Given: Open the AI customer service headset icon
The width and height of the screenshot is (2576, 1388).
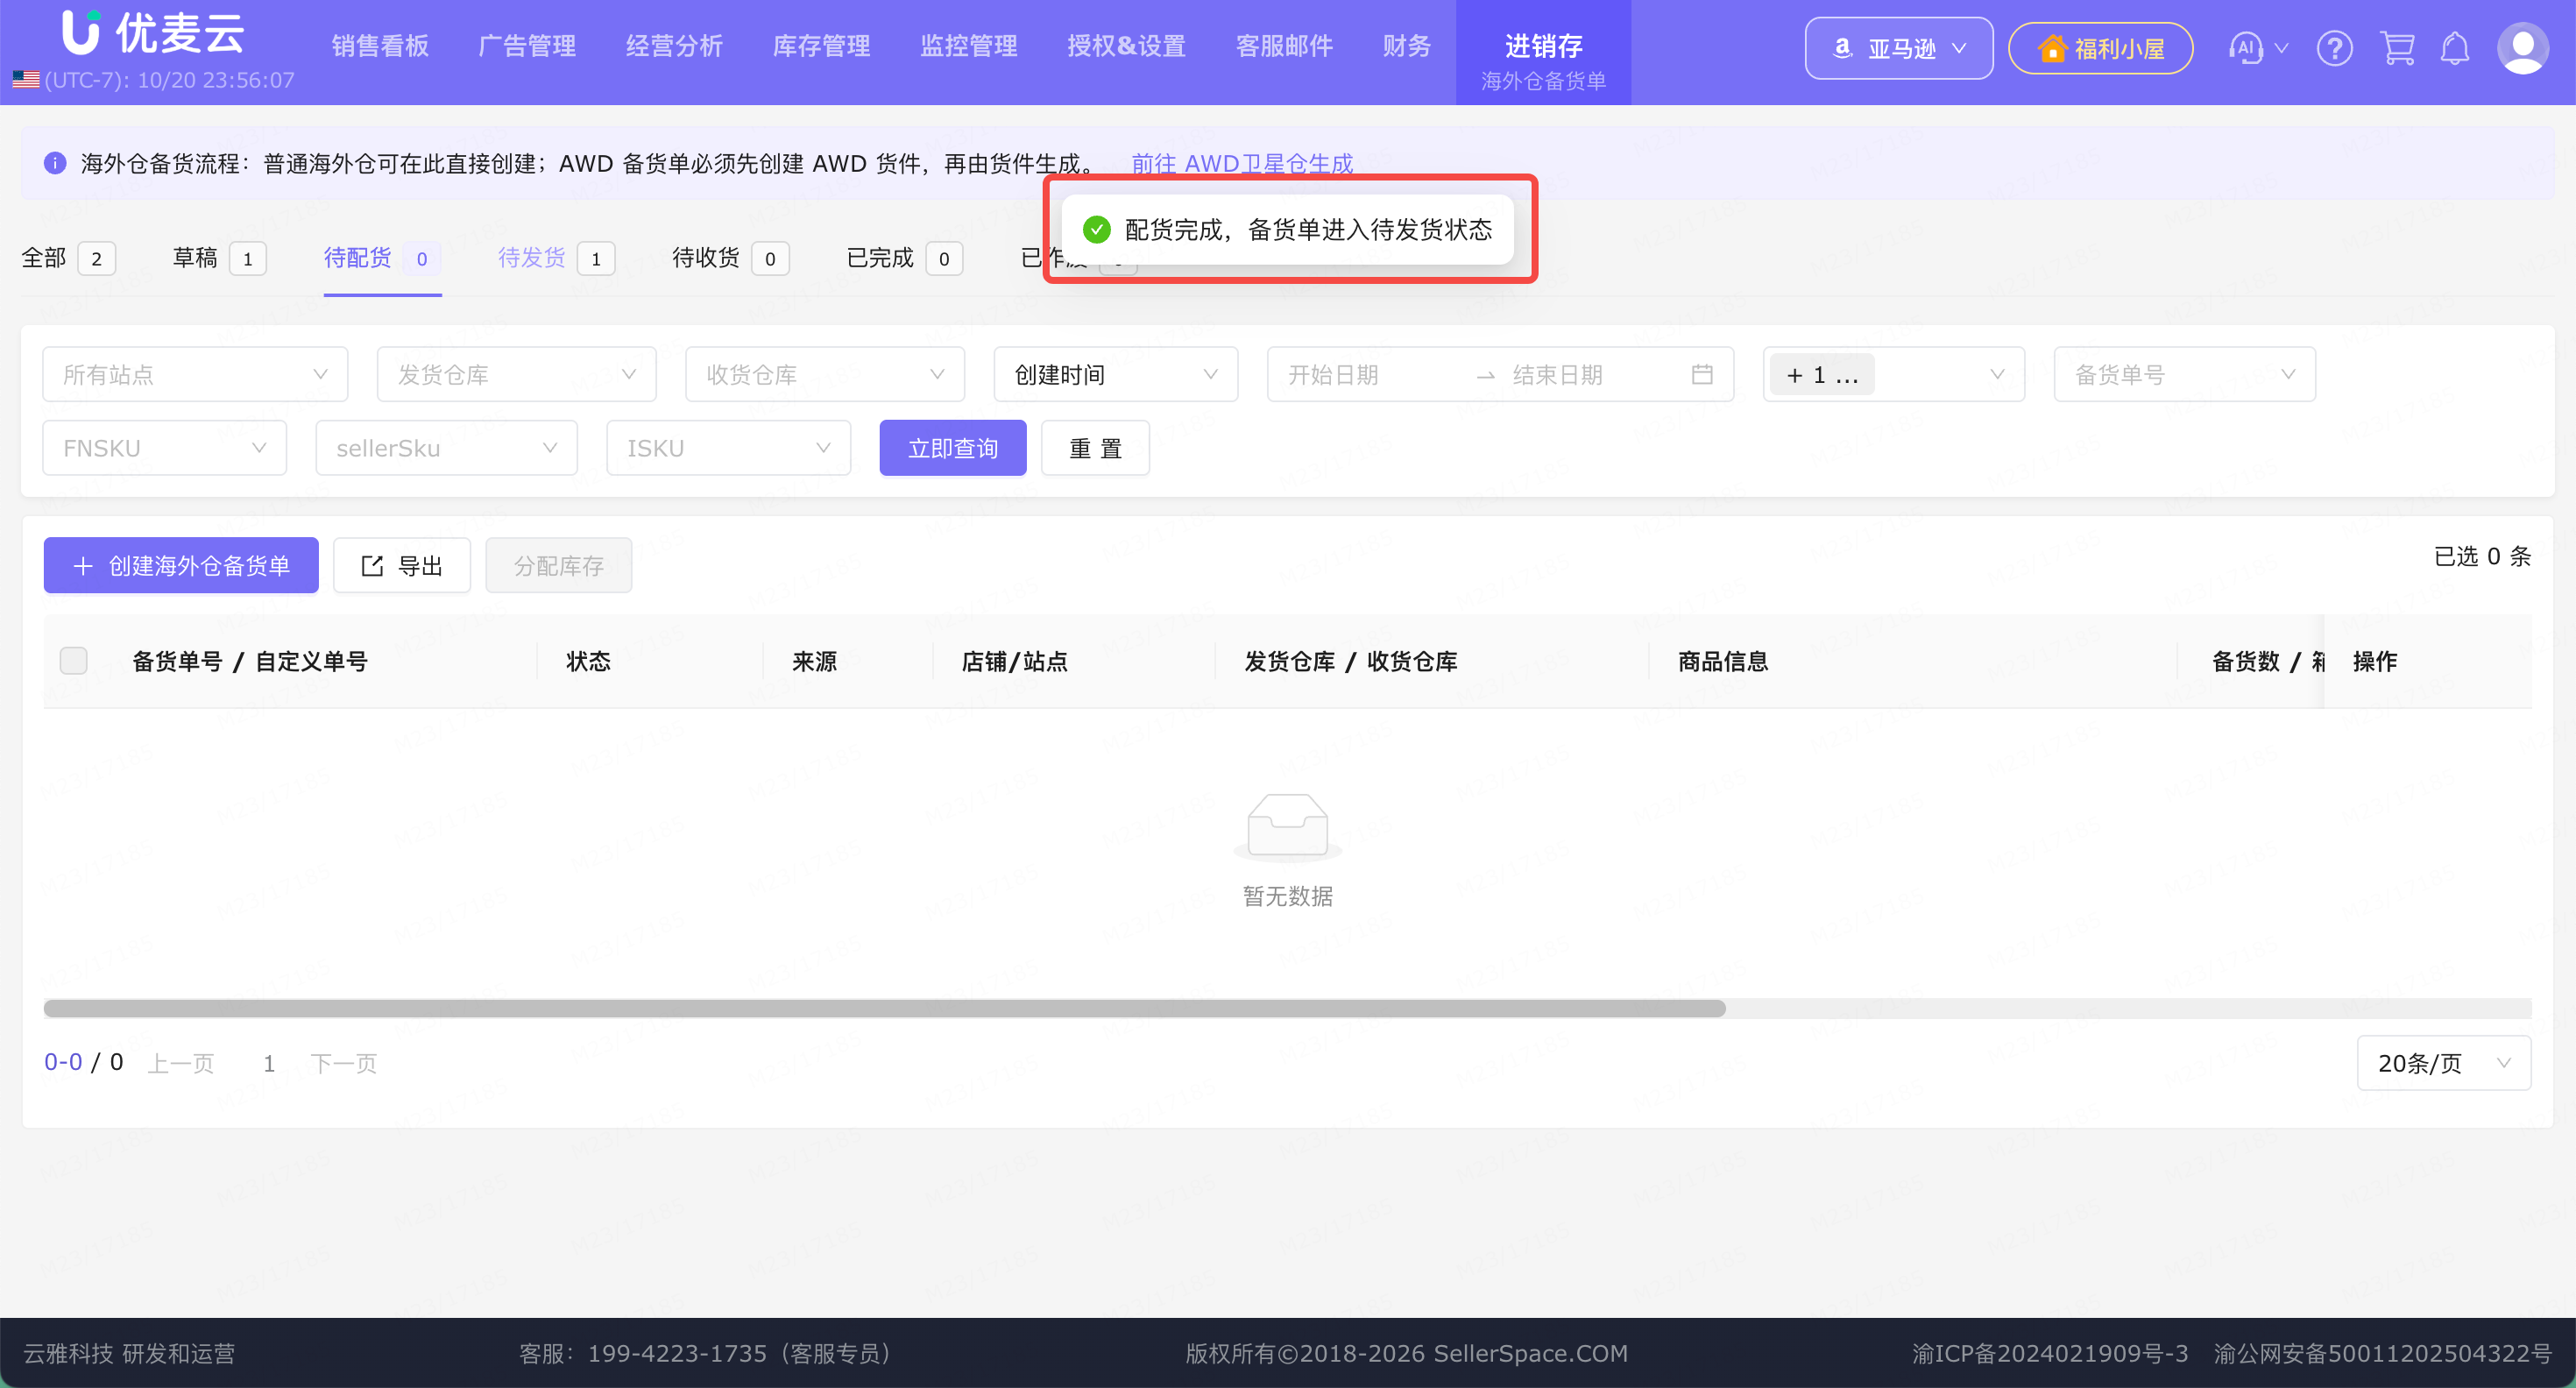Looking at the screenshot, I should click(2245, 48).
